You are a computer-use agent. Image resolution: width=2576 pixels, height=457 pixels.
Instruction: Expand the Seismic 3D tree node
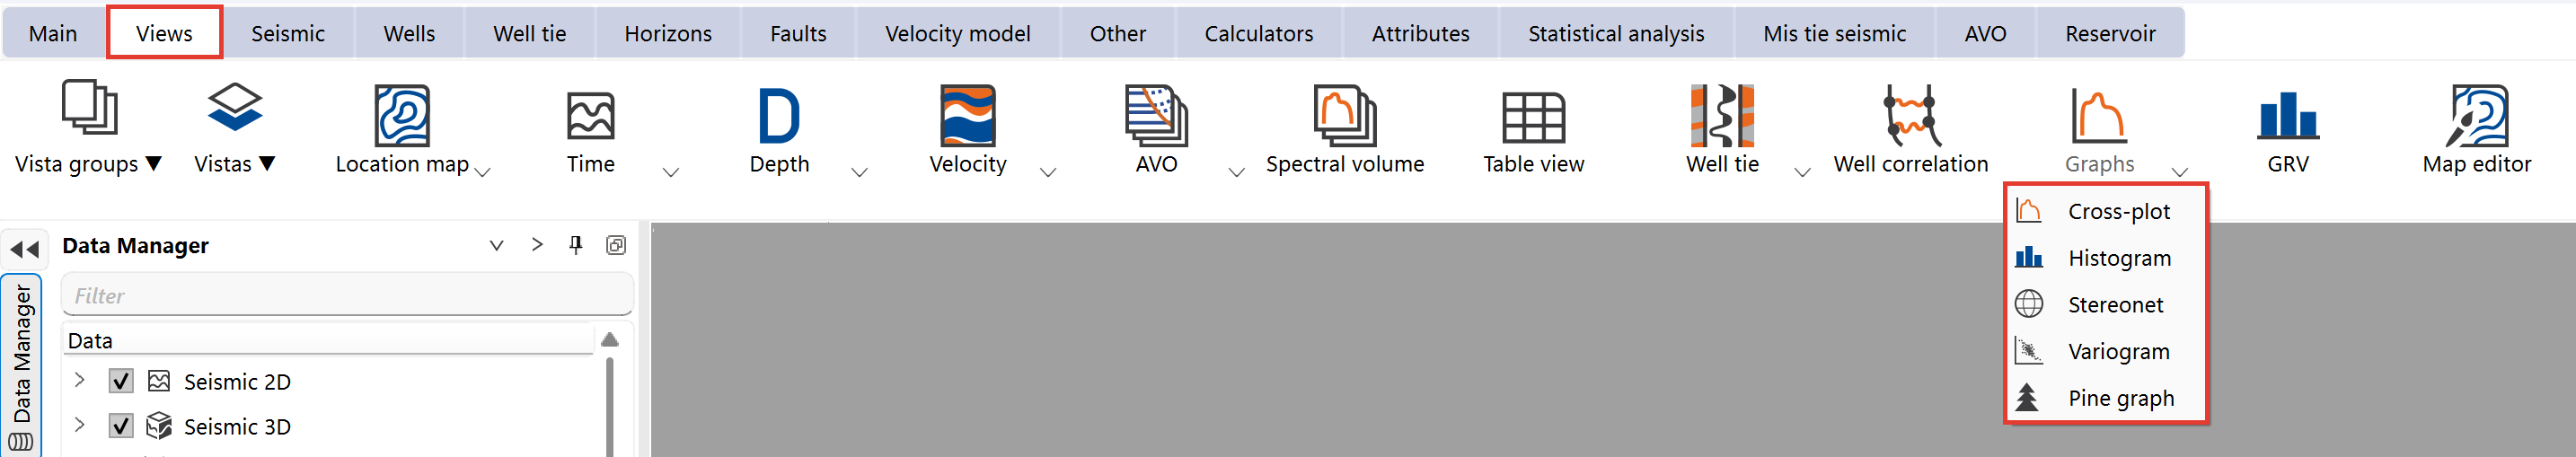pos(80,425)
